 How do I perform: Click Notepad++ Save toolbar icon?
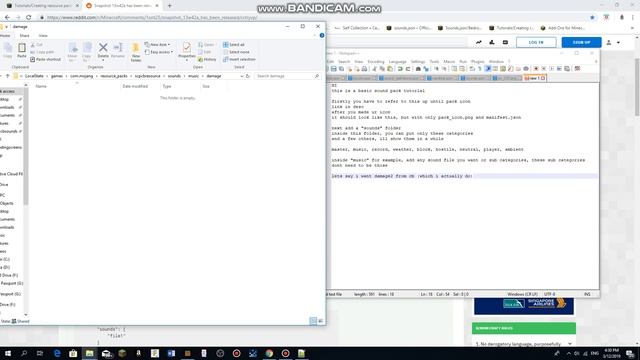pyautogui.click(x=333, y=69)
